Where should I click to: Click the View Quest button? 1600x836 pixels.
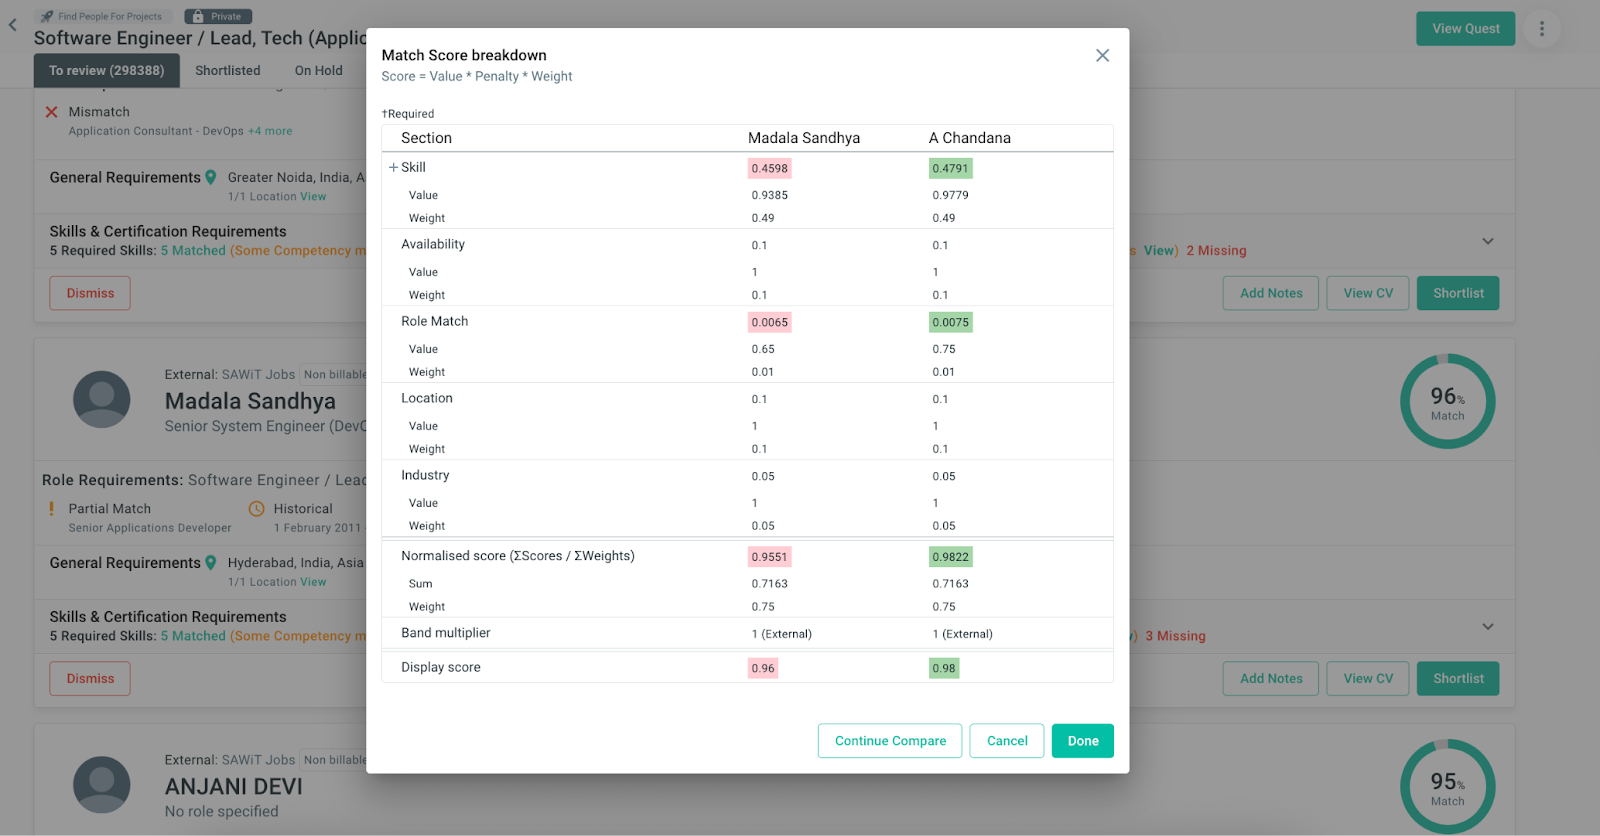tap(1465, 29)
